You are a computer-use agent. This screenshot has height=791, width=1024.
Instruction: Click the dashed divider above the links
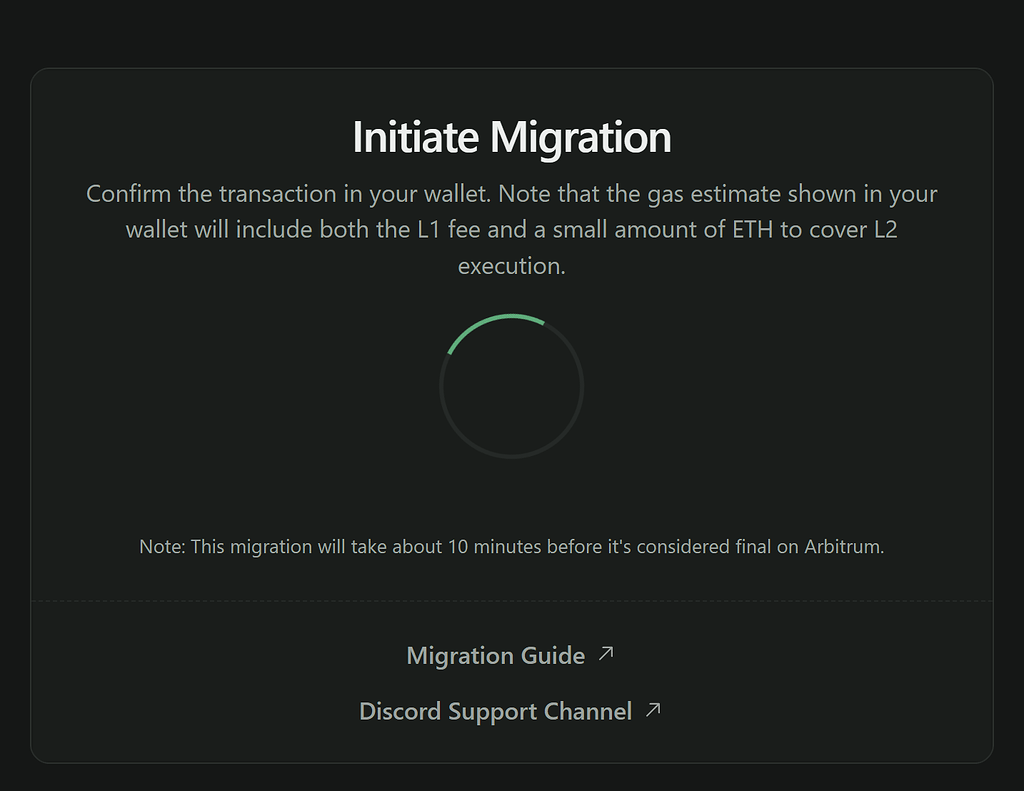click(x=512, y=599)
